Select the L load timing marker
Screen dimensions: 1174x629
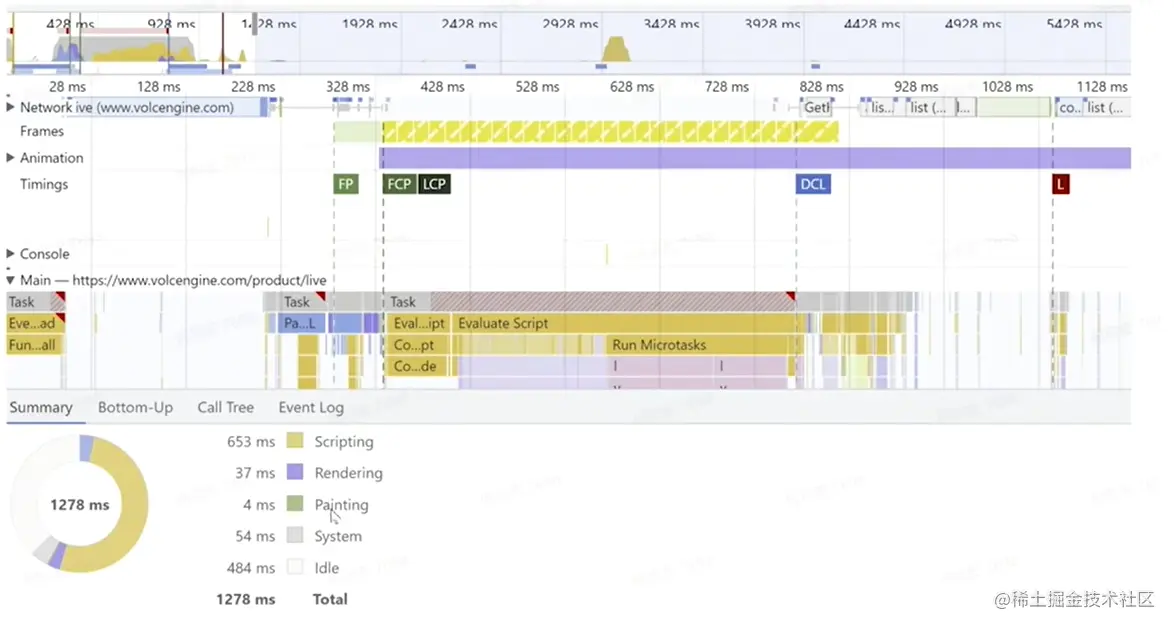[1060, 184]
